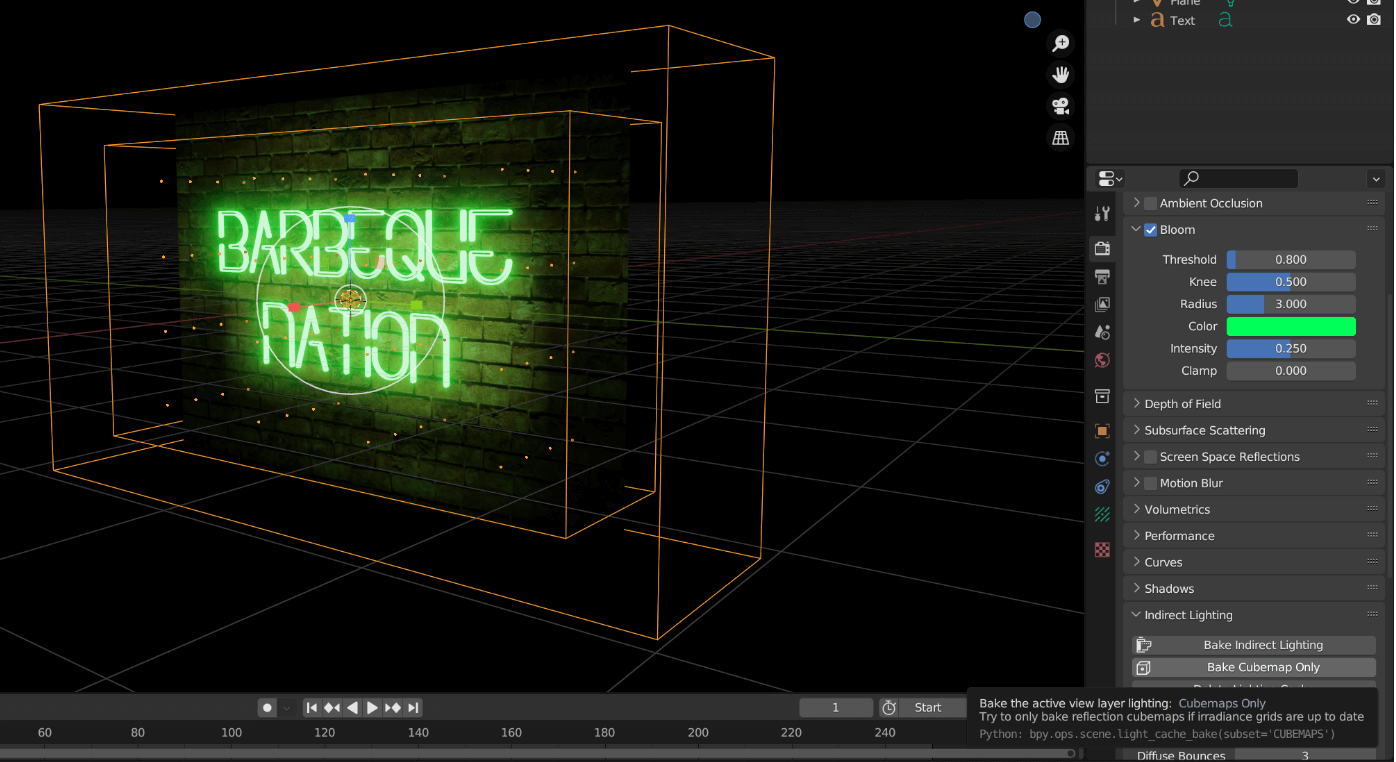This screenshot has height=762, width=1396.
Task: Click the Bake Indirect Lighting icon
Action: coord(1144,645)
